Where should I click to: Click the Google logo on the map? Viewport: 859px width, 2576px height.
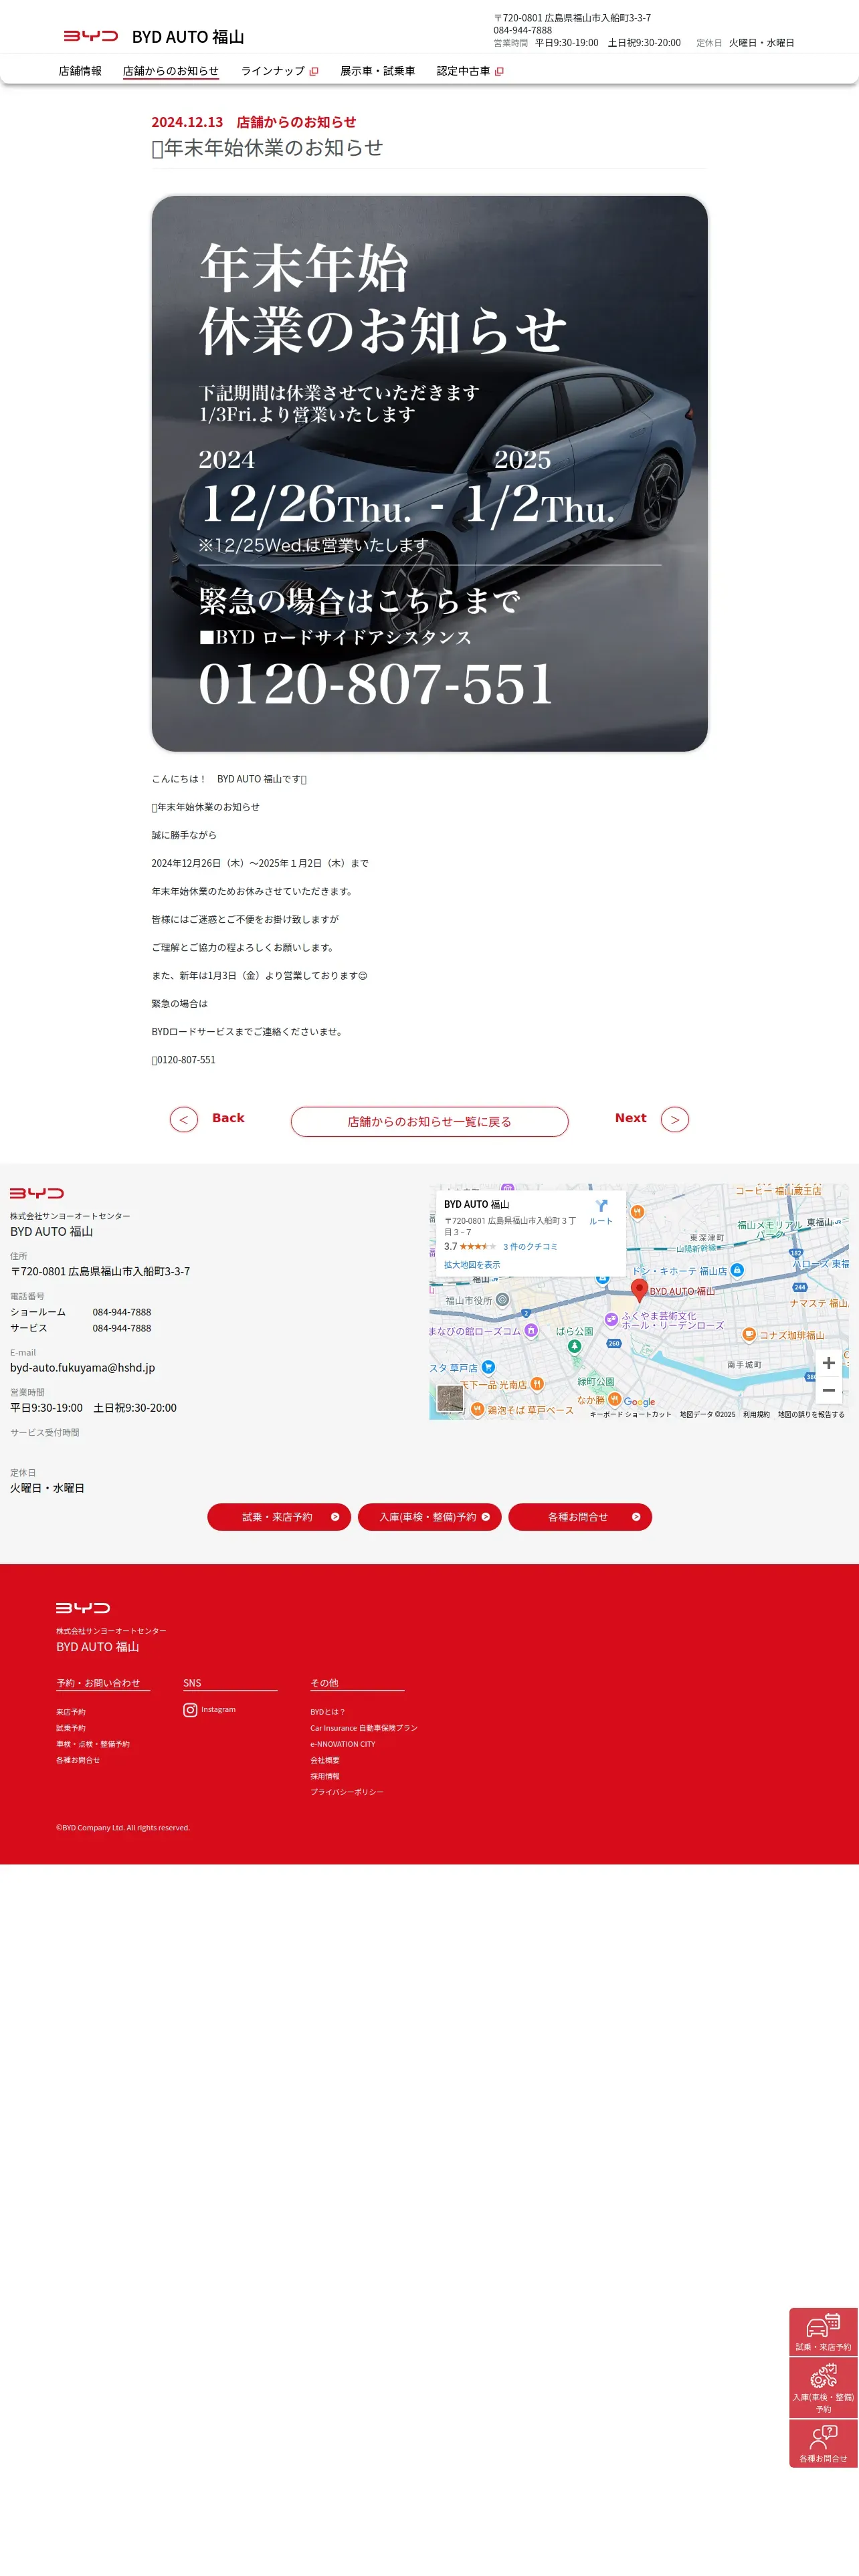click(639, 1402)
